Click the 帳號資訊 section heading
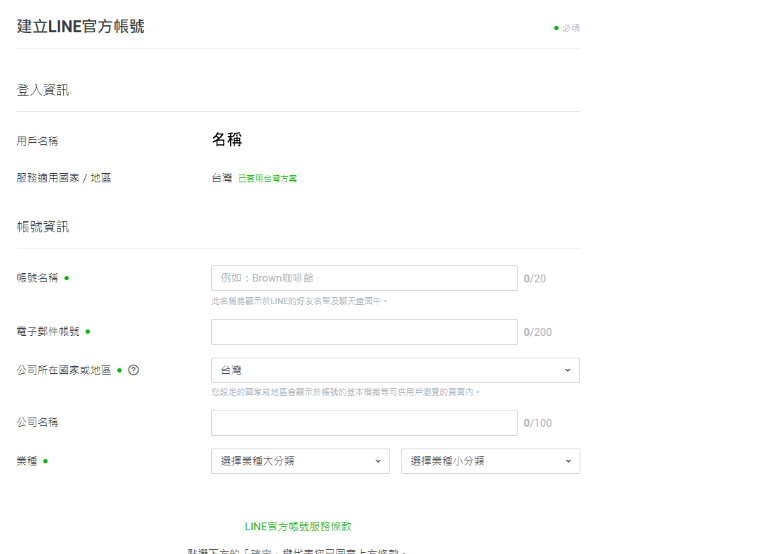This screenshot has width=769, height=554. 43,227
